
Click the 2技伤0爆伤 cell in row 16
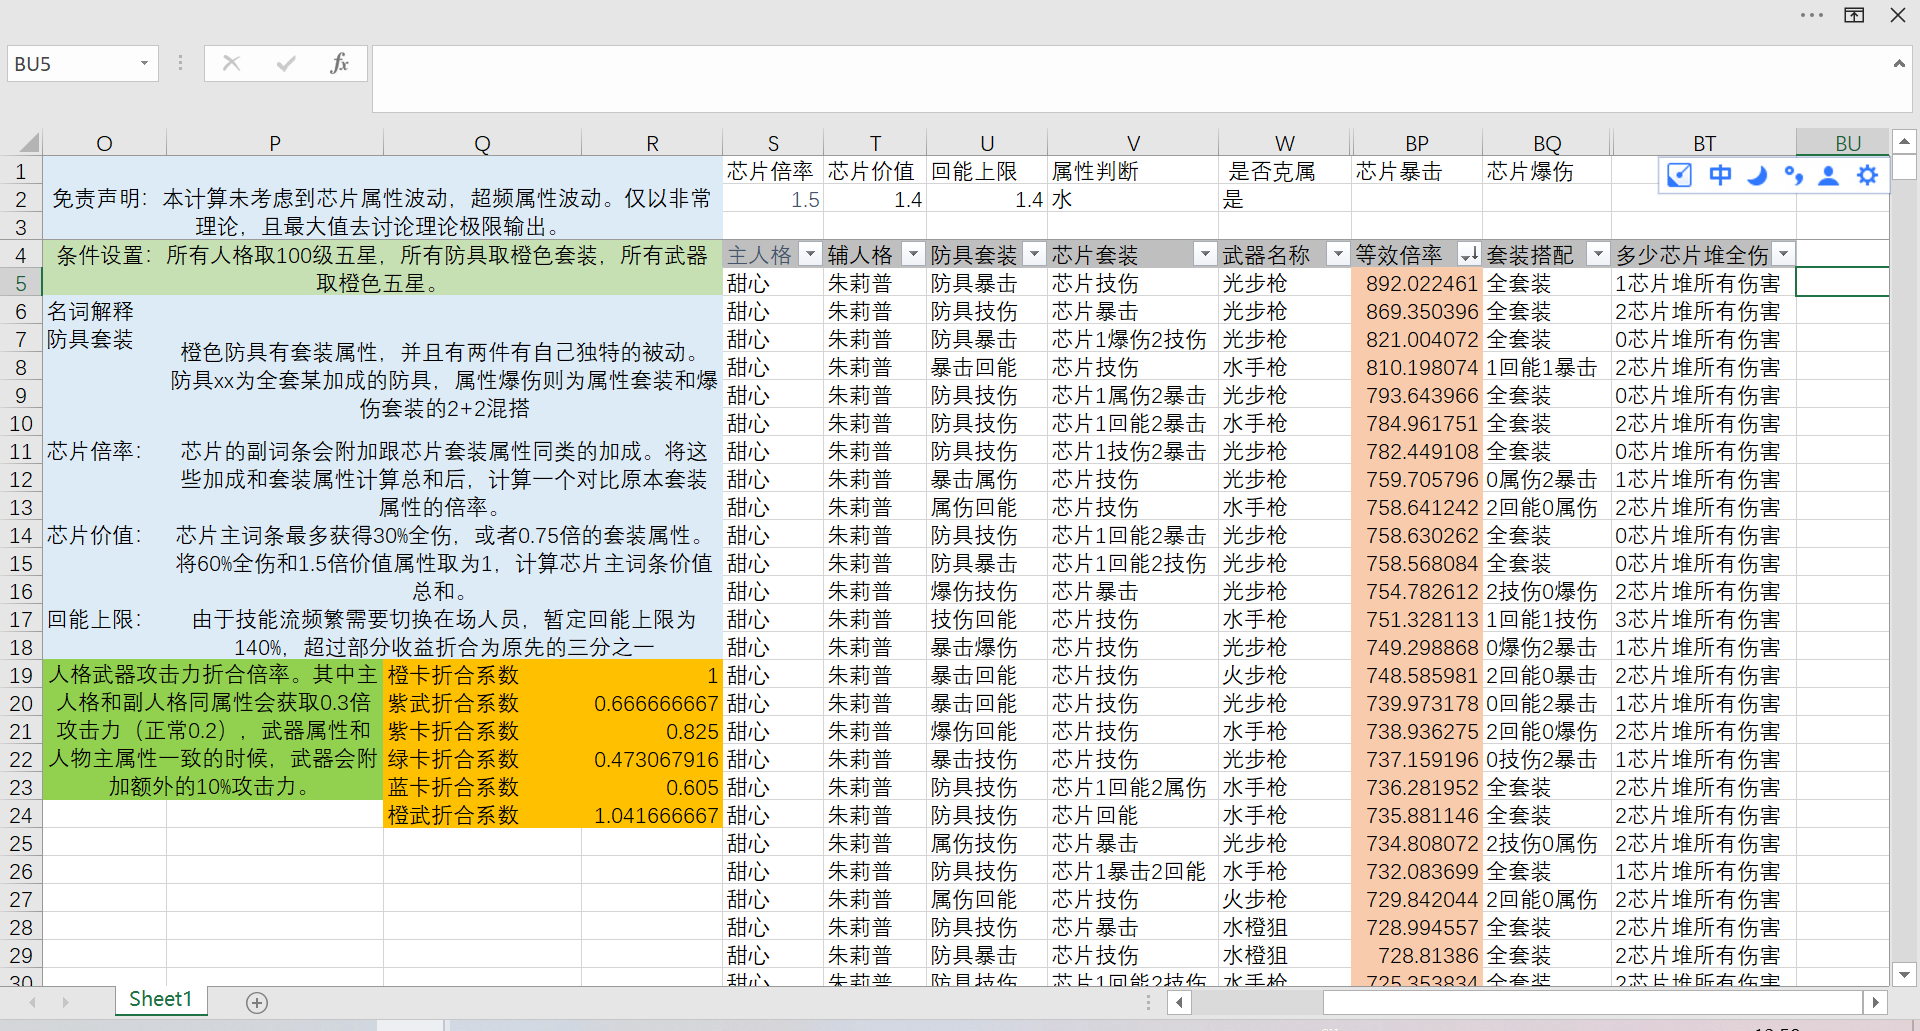1546,591
